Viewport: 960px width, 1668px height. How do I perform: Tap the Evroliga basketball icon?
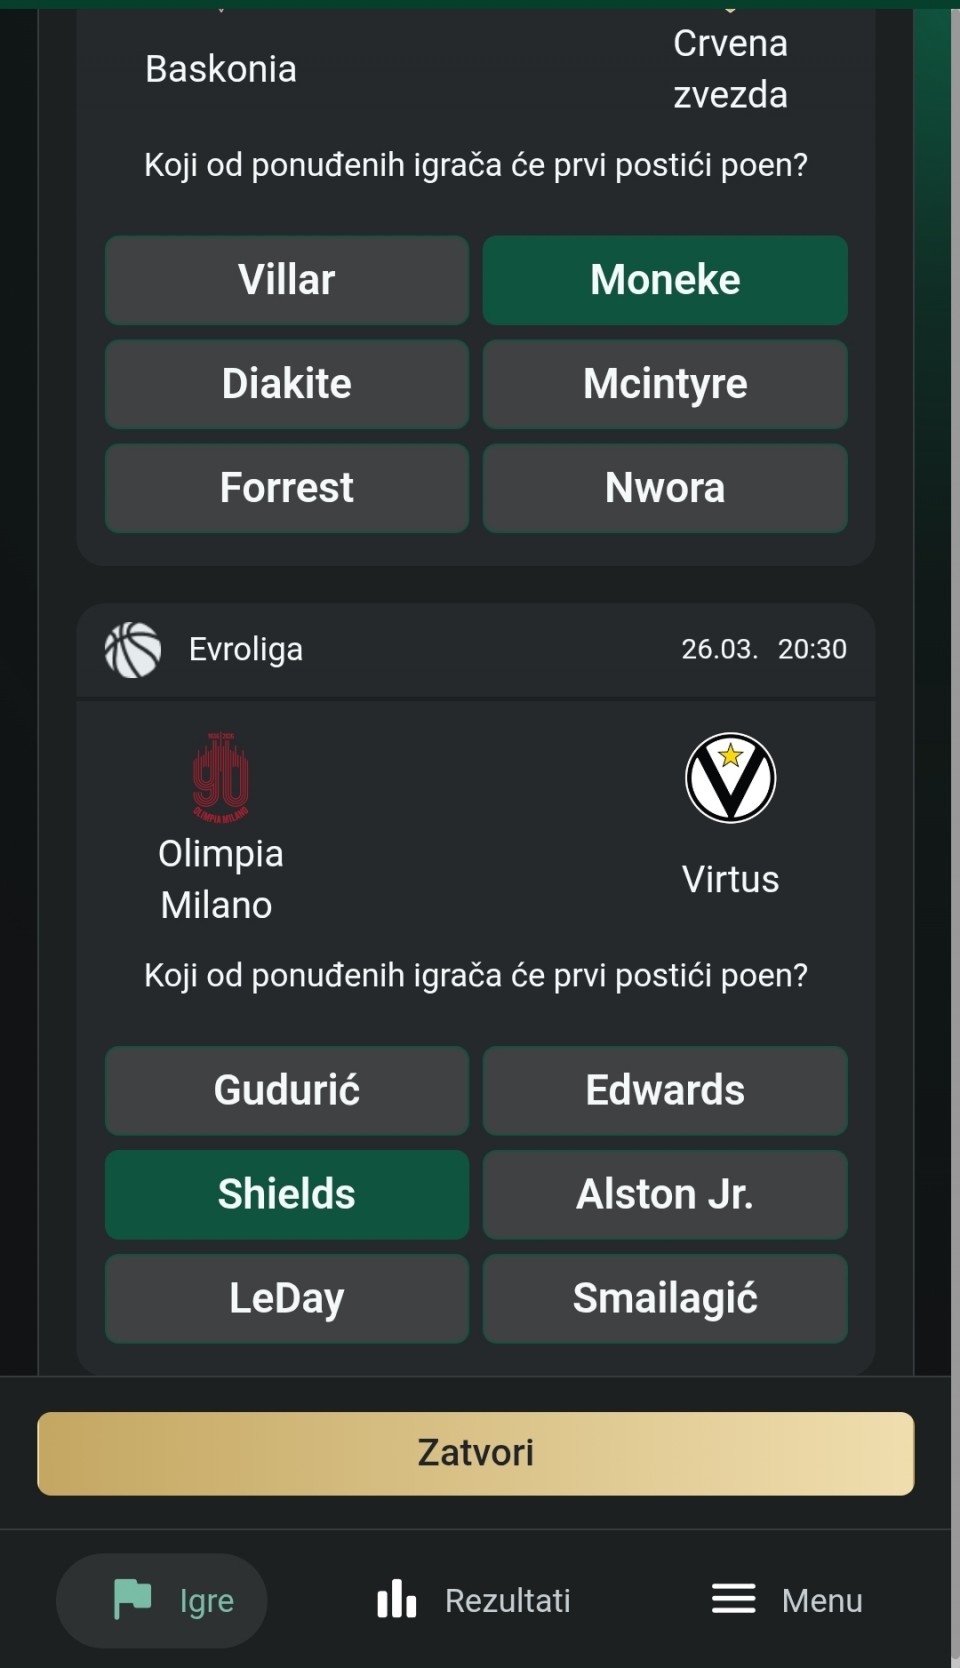click(x=133, y=650)
